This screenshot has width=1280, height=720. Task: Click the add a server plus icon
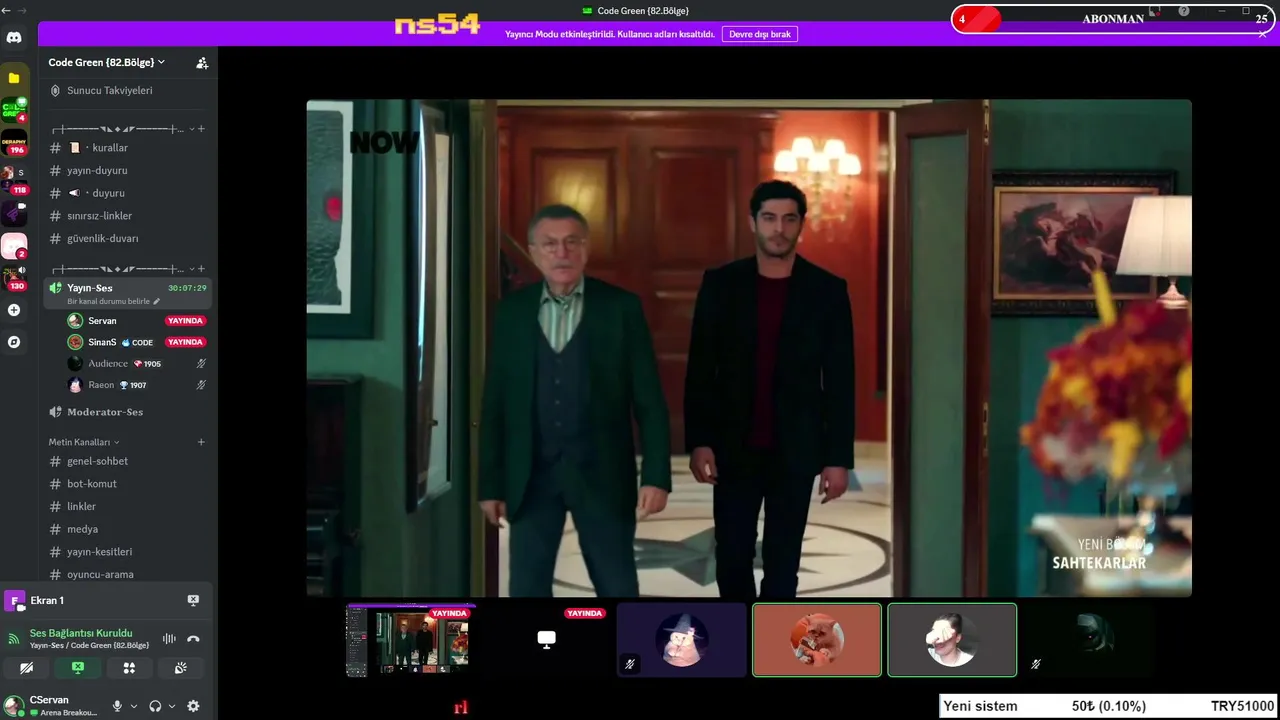tap(14, 310)
